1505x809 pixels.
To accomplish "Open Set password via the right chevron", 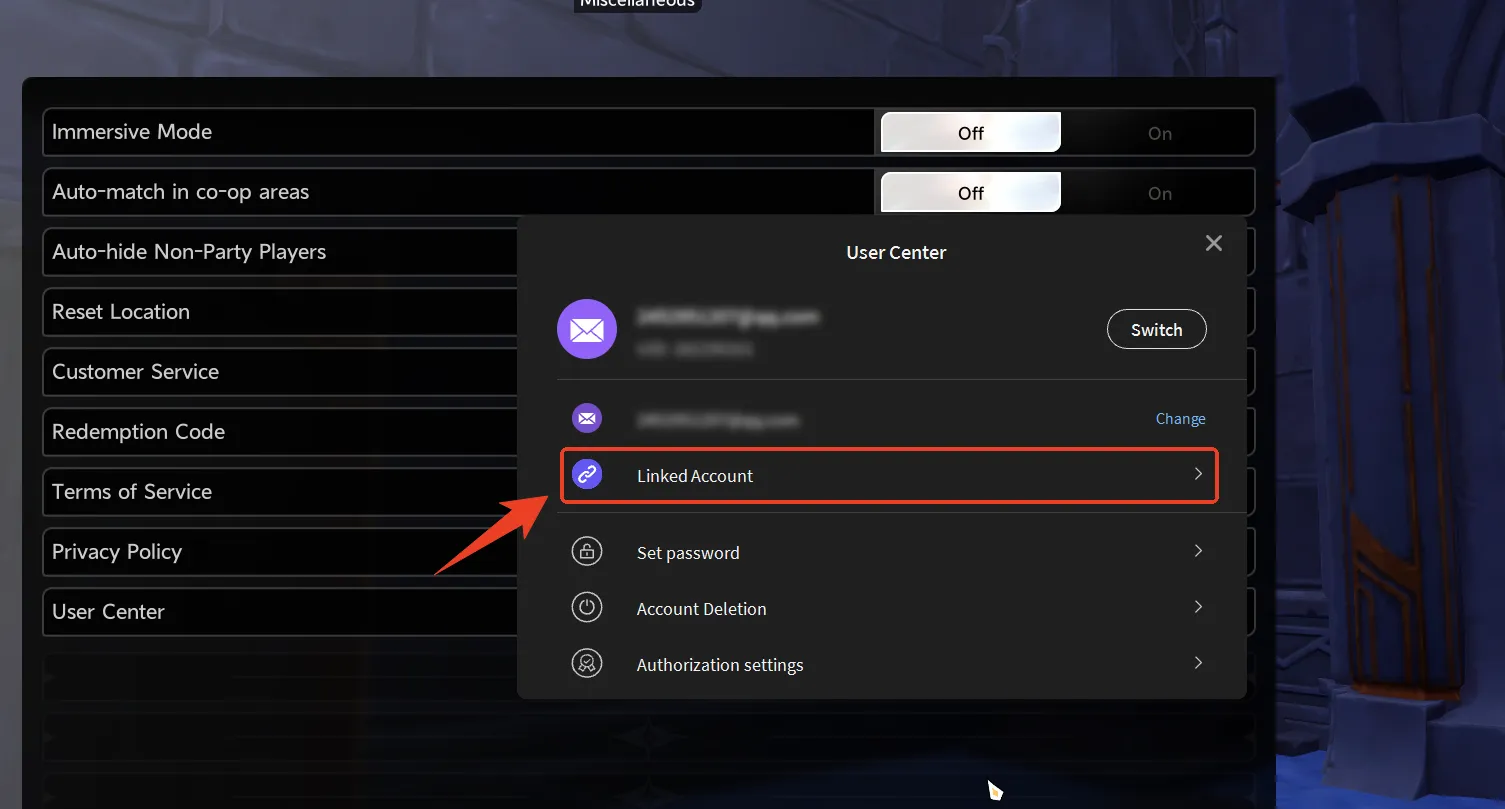I will pos(1198,551).
